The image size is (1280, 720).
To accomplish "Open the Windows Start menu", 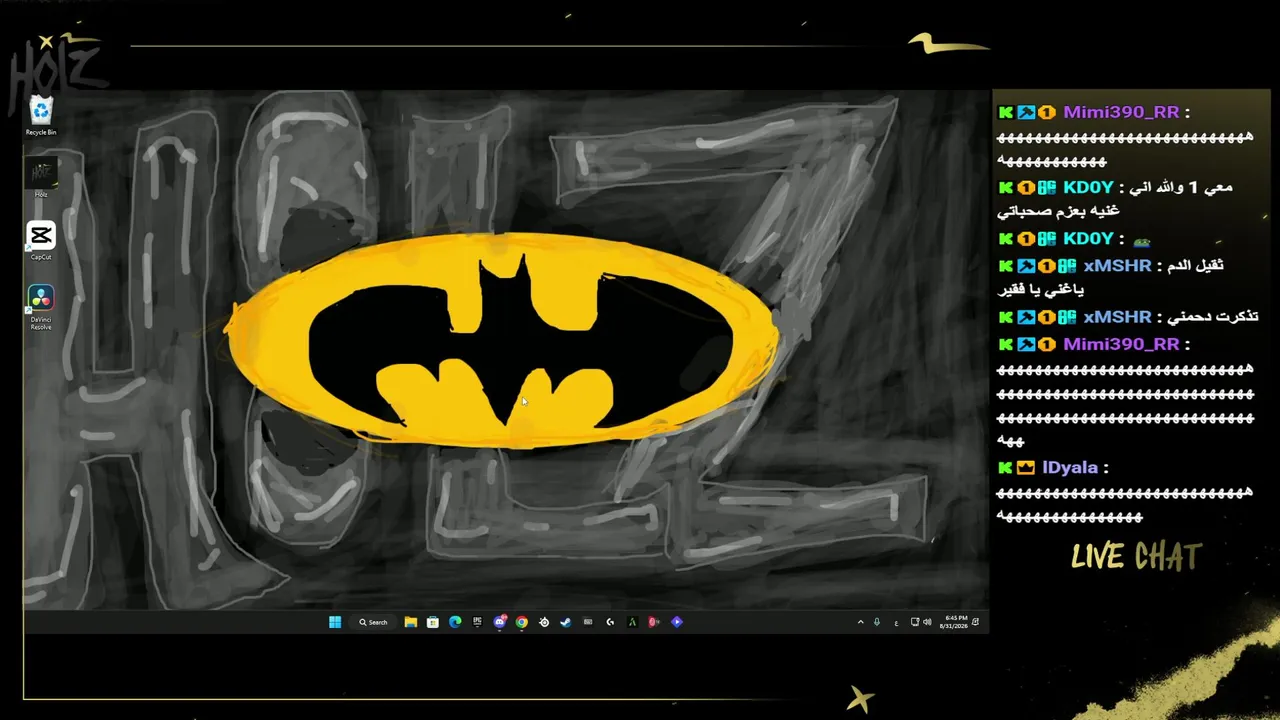I will tap(335, 622).
